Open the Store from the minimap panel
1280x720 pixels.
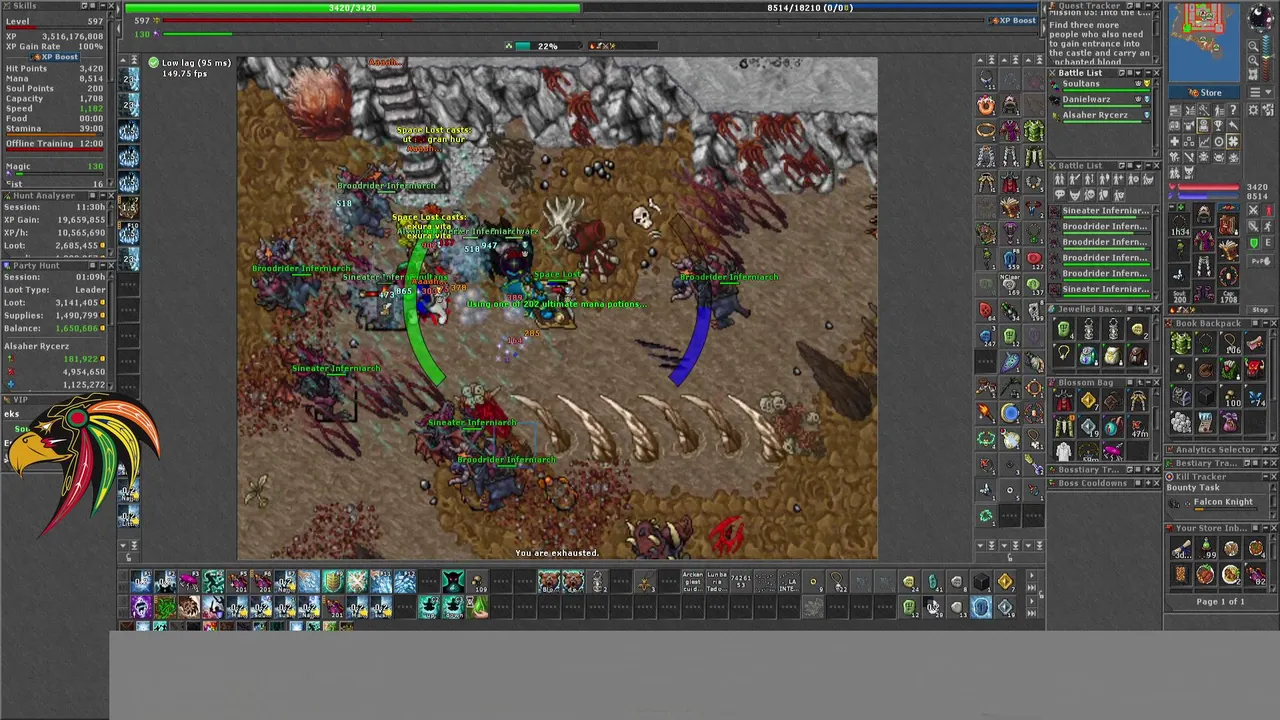point(1204,92)
